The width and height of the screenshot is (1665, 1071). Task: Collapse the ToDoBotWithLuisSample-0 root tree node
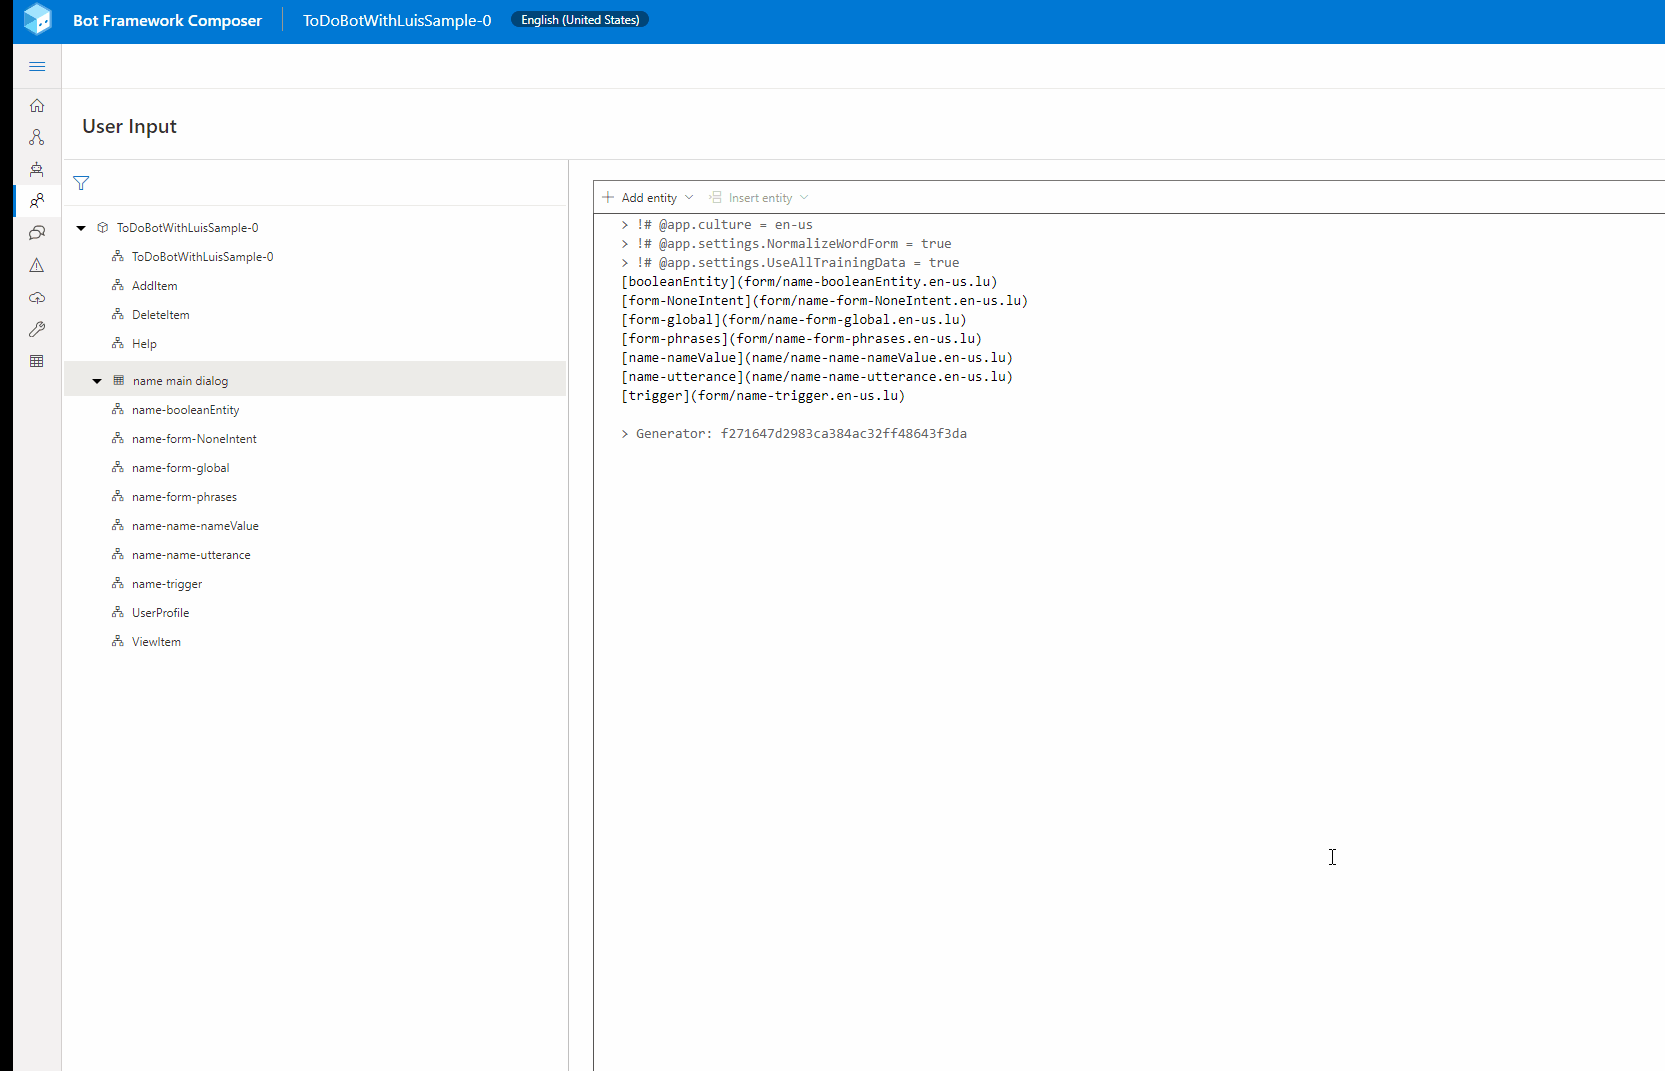point(81,228)
